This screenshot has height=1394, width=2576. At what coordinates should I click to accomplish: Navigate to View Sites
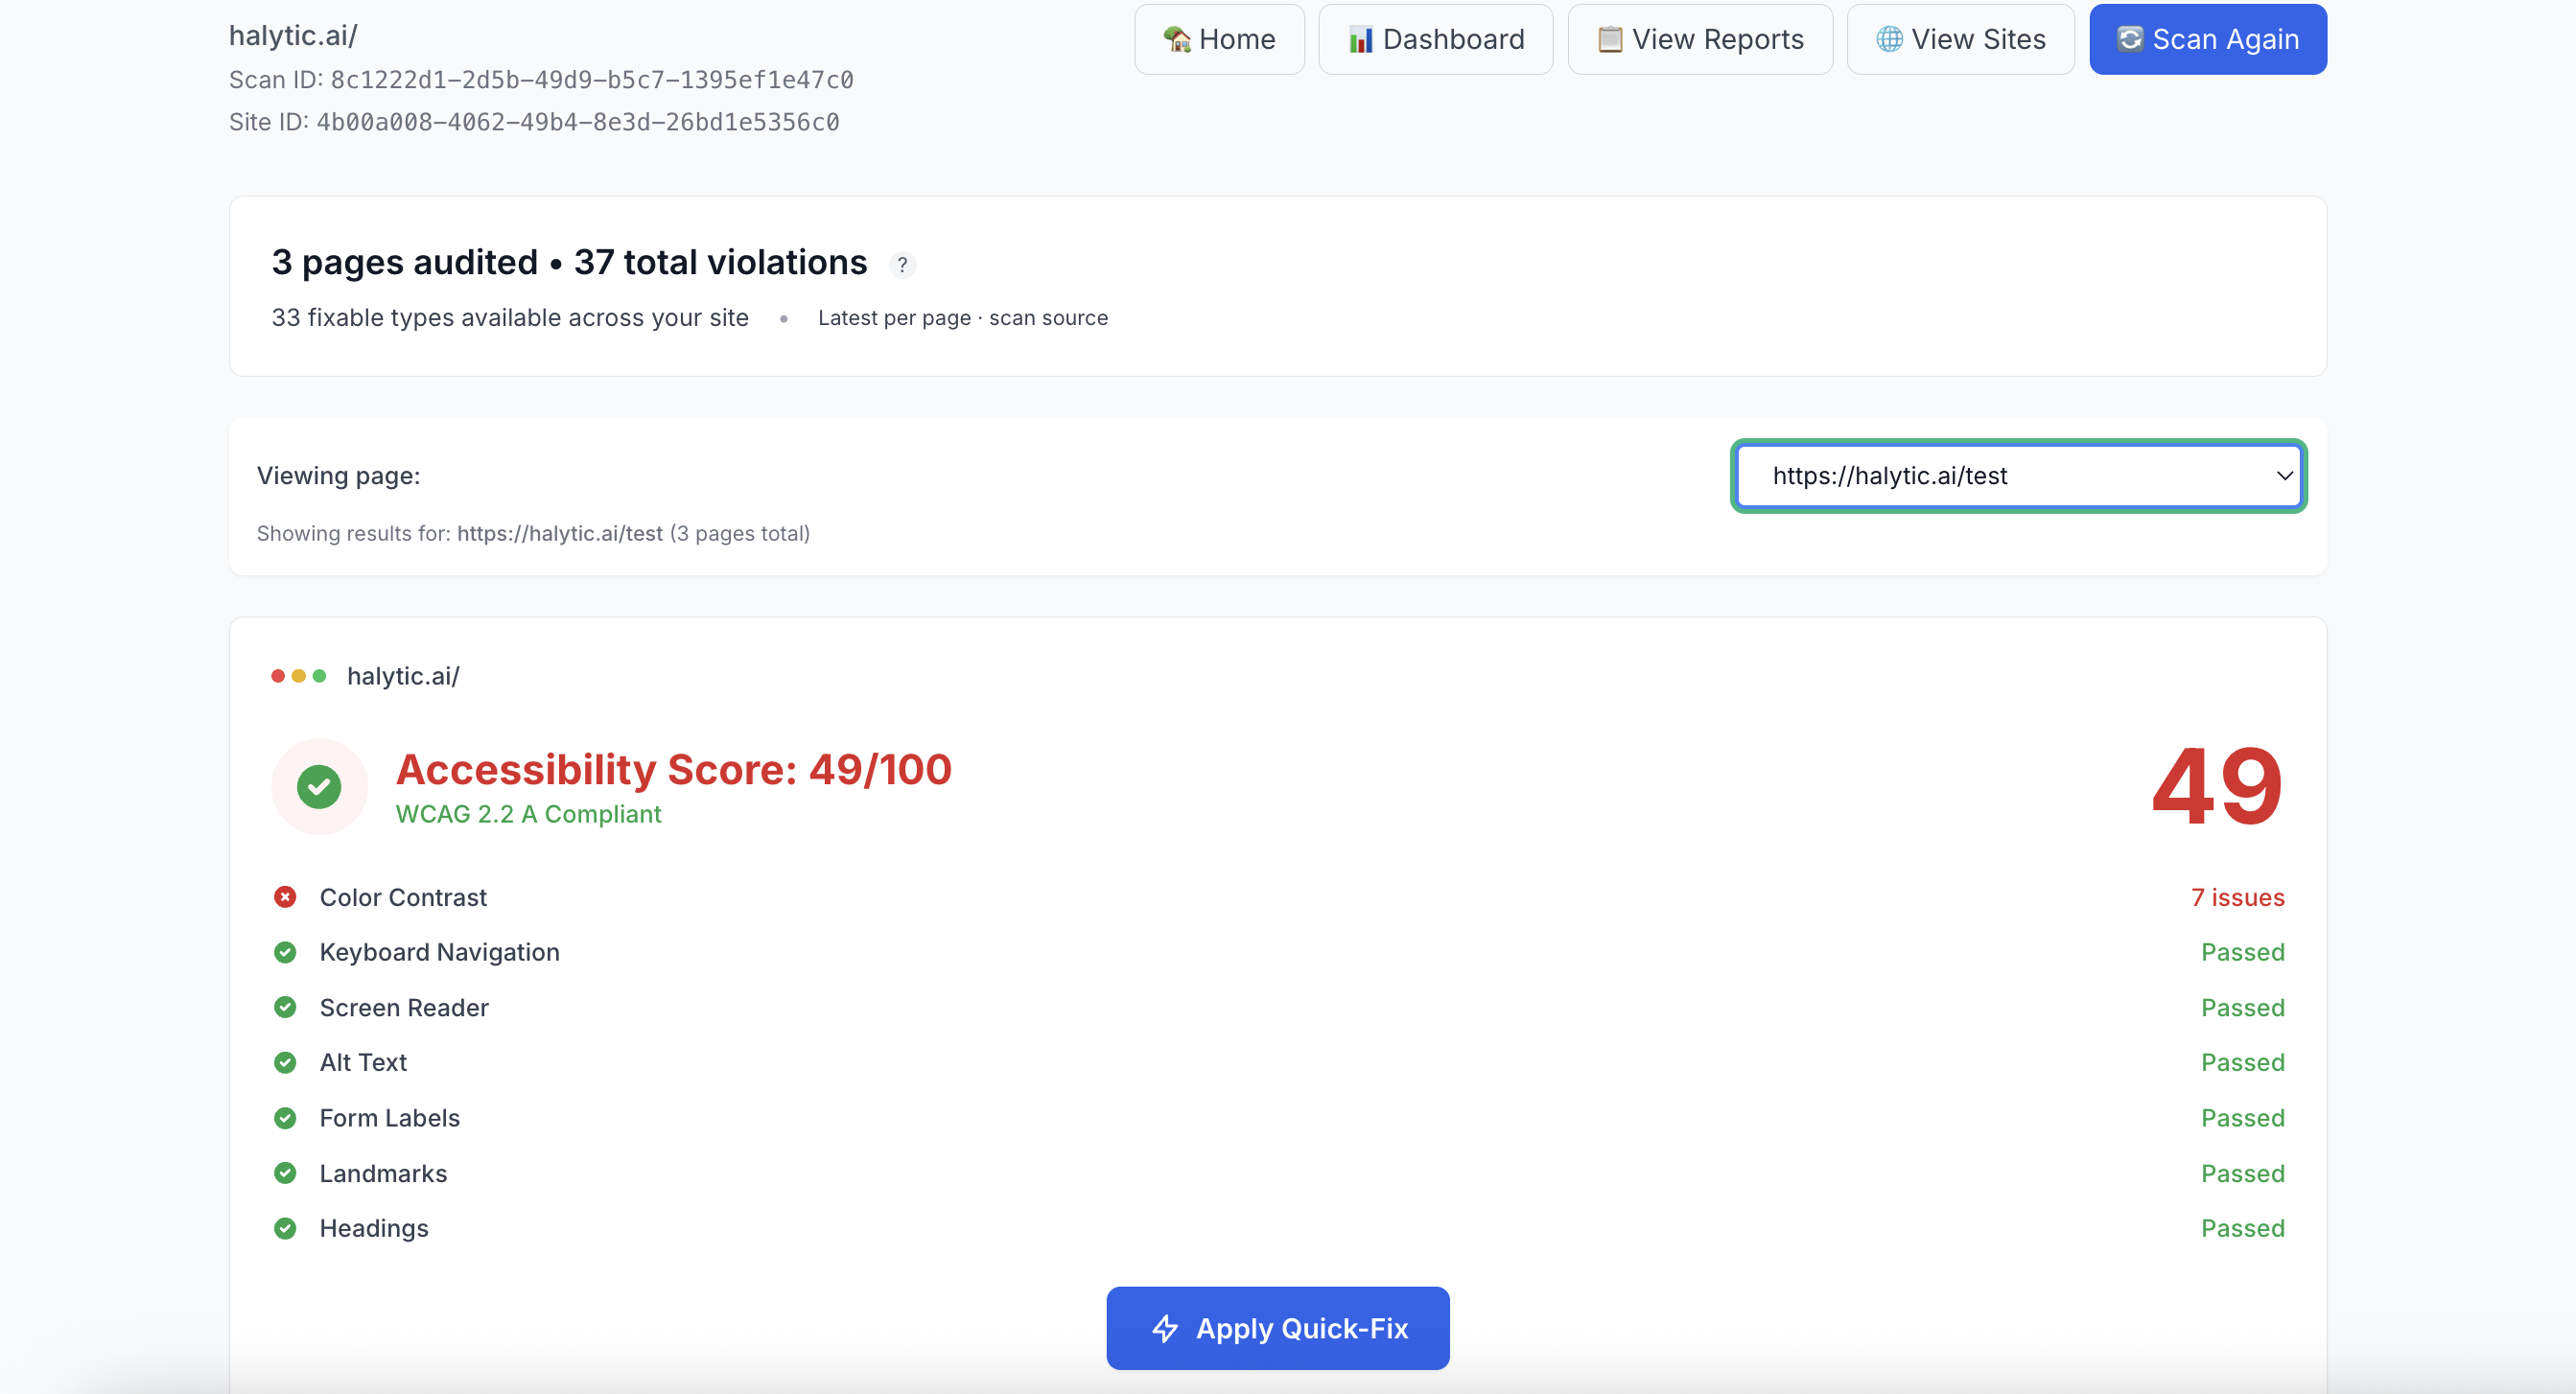tap(1960, 39)
